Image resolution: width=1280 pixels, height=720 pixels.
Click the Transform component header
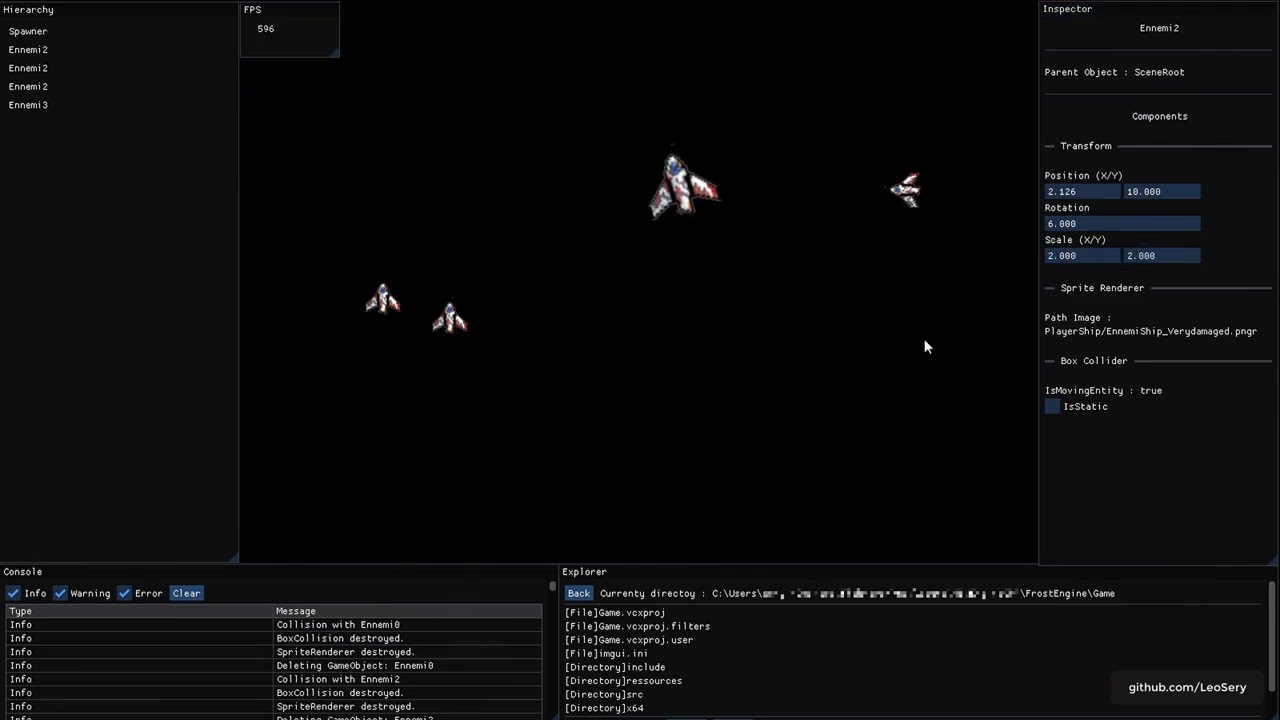pyautogui.click(x=1086, y=146)
